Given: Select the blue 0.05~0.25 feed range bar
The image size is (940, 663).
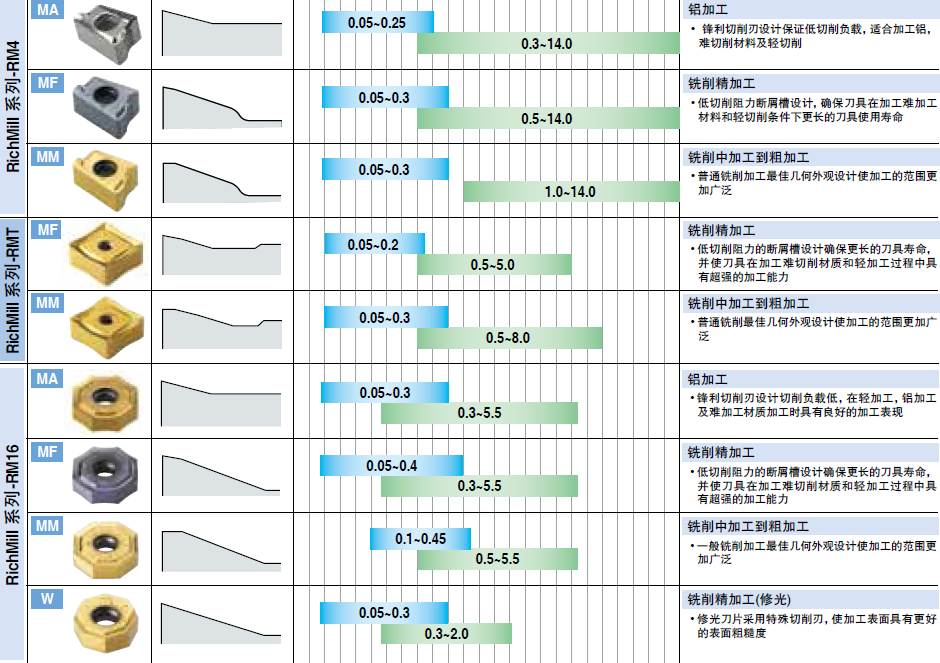Looking at the screenshot, I should (x=377, y=22).
